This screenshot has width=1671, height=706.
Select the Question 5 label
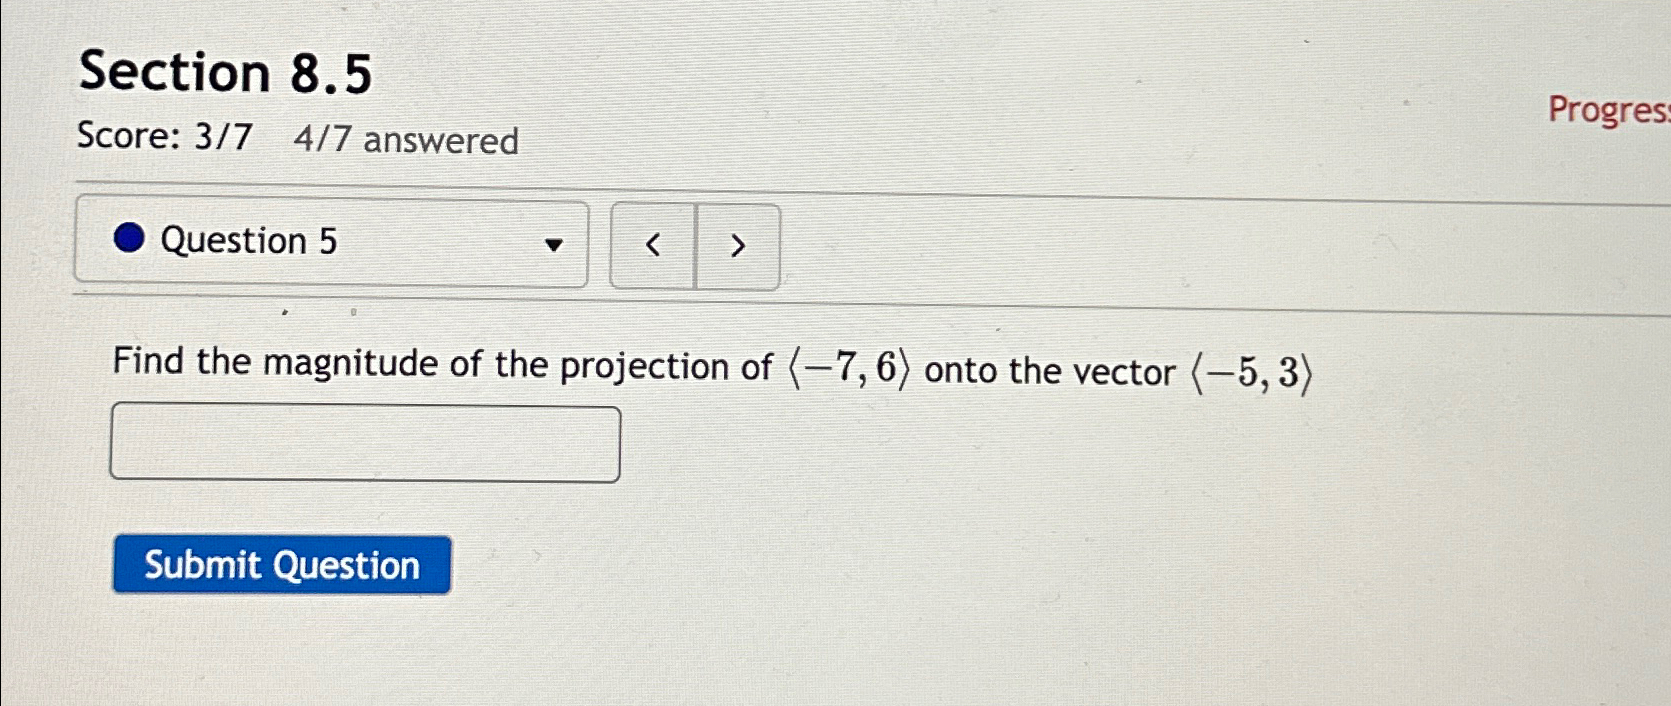pos(250,240)
